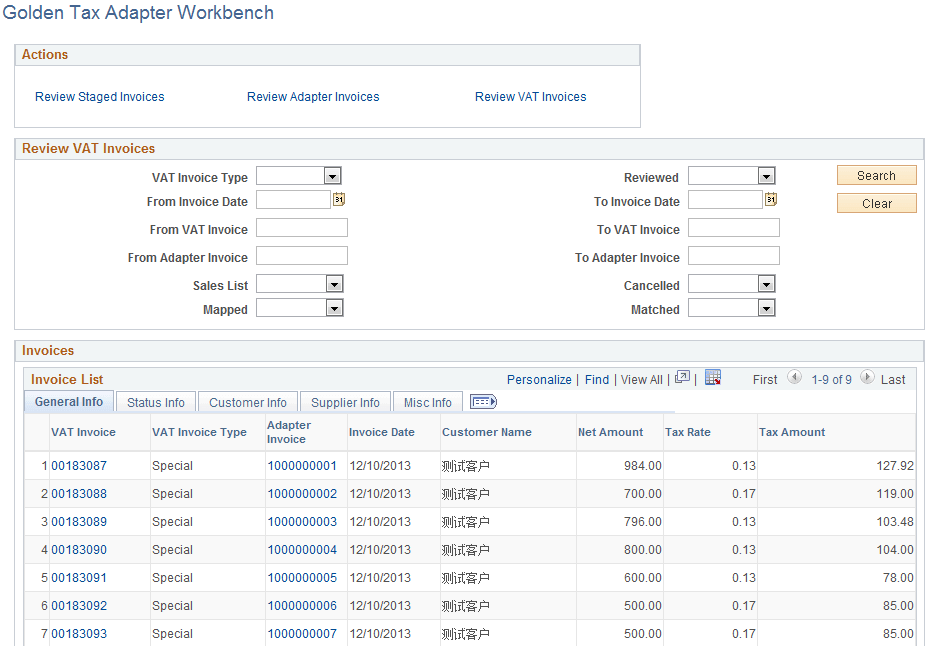Click the zoom grid icon in Invoice List
This screenshot has height=646, width=932.
pyautogui.click(x=683, y=379)
